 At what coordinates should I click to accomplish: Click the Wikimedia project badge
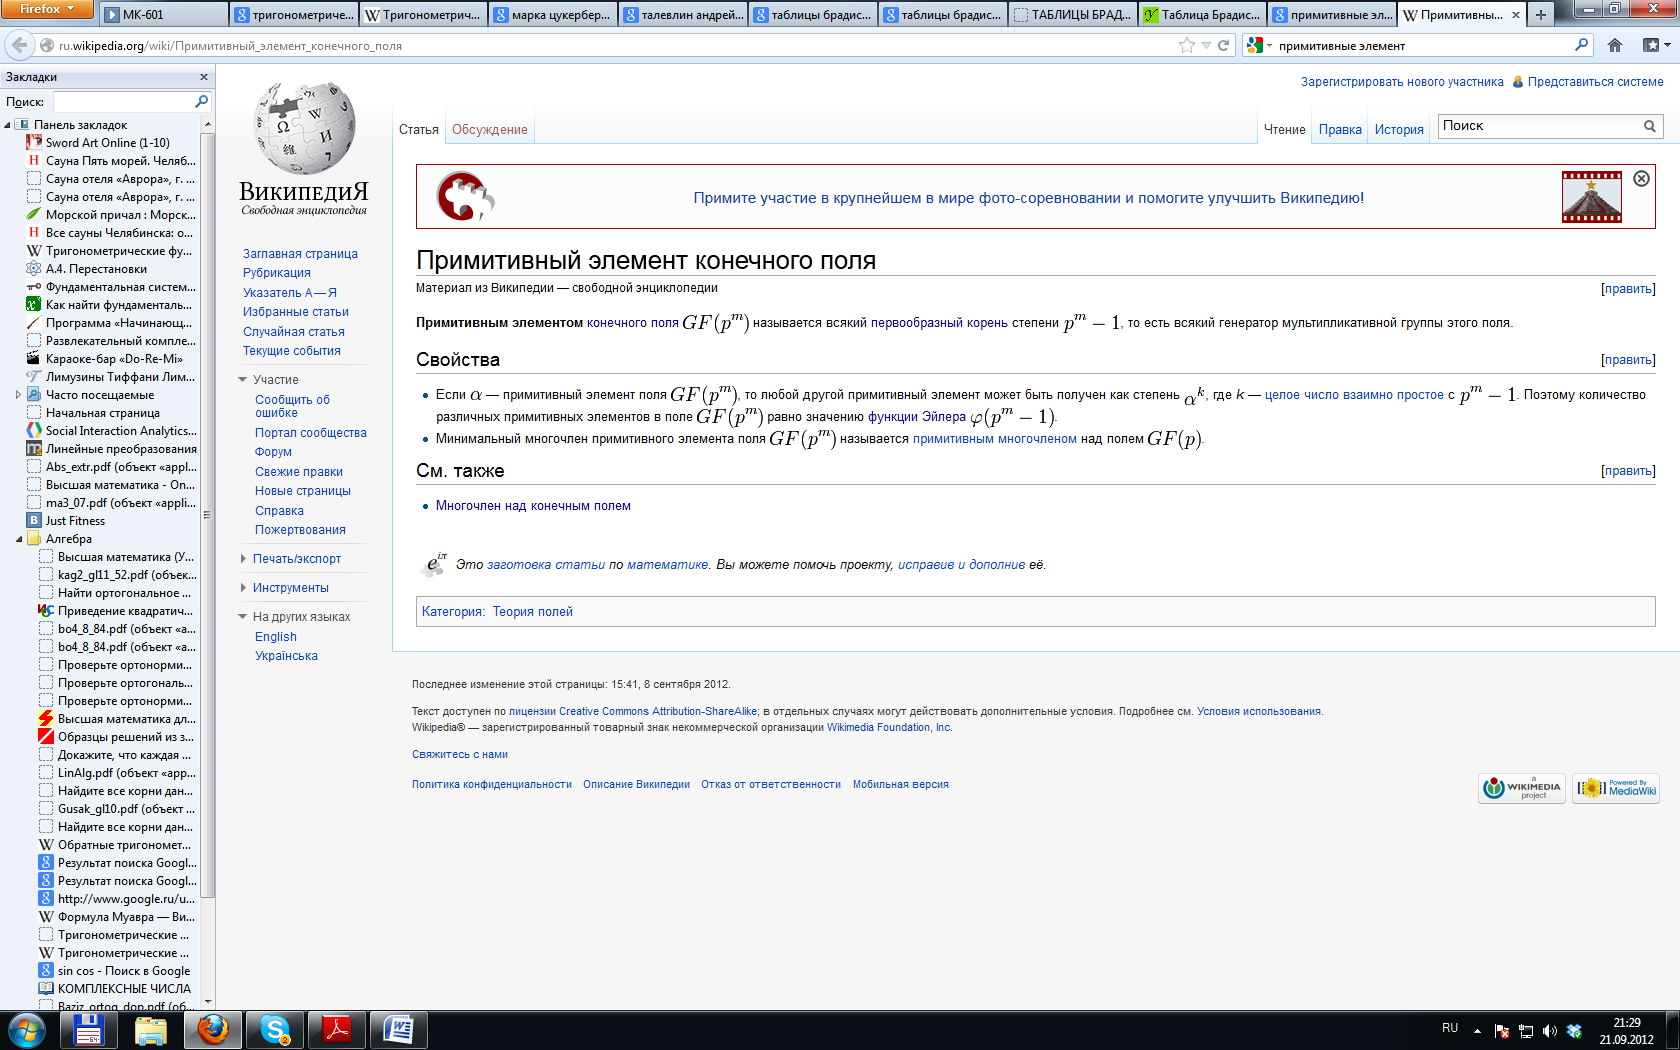click(1522, 788)
